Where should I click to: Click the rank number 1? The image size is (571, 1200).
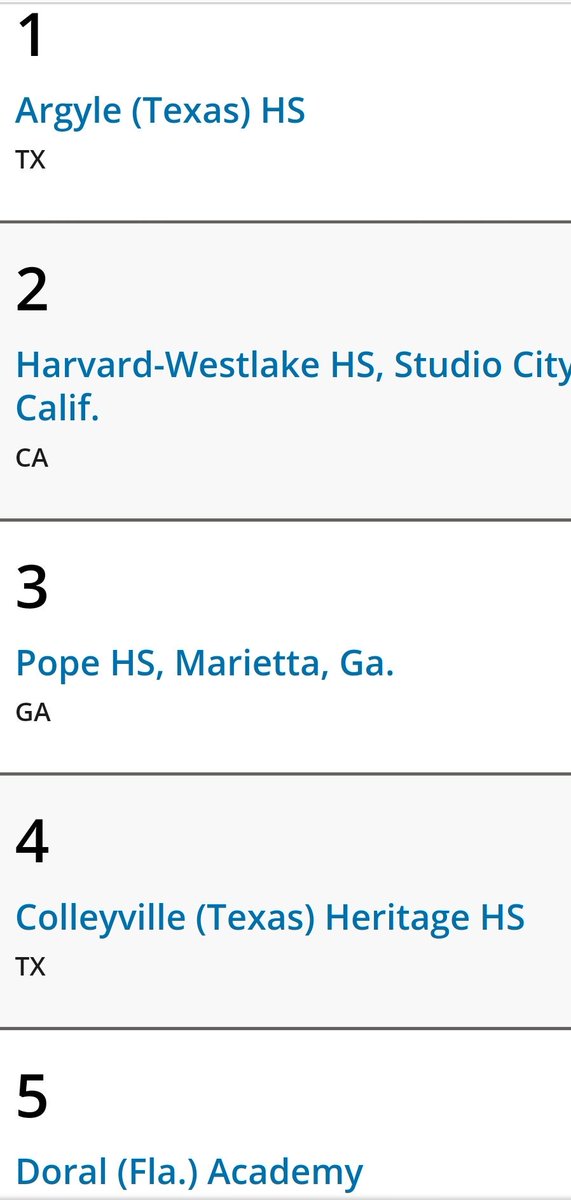(x=31, y=37)
